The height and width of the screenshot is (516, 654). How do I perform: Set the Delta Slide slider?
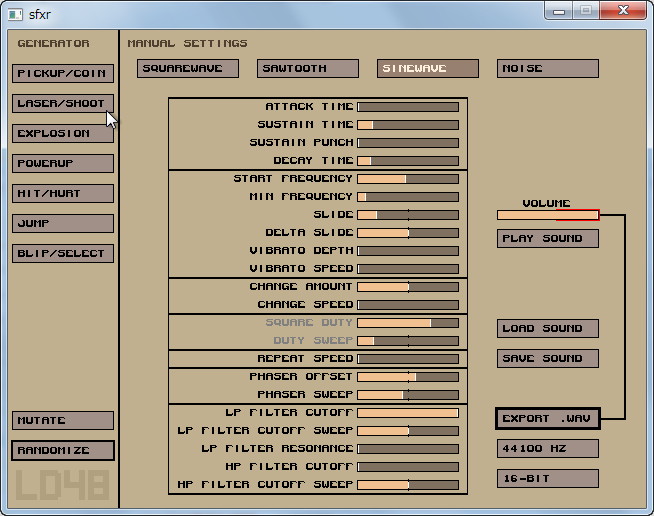[x=408, y=233]
